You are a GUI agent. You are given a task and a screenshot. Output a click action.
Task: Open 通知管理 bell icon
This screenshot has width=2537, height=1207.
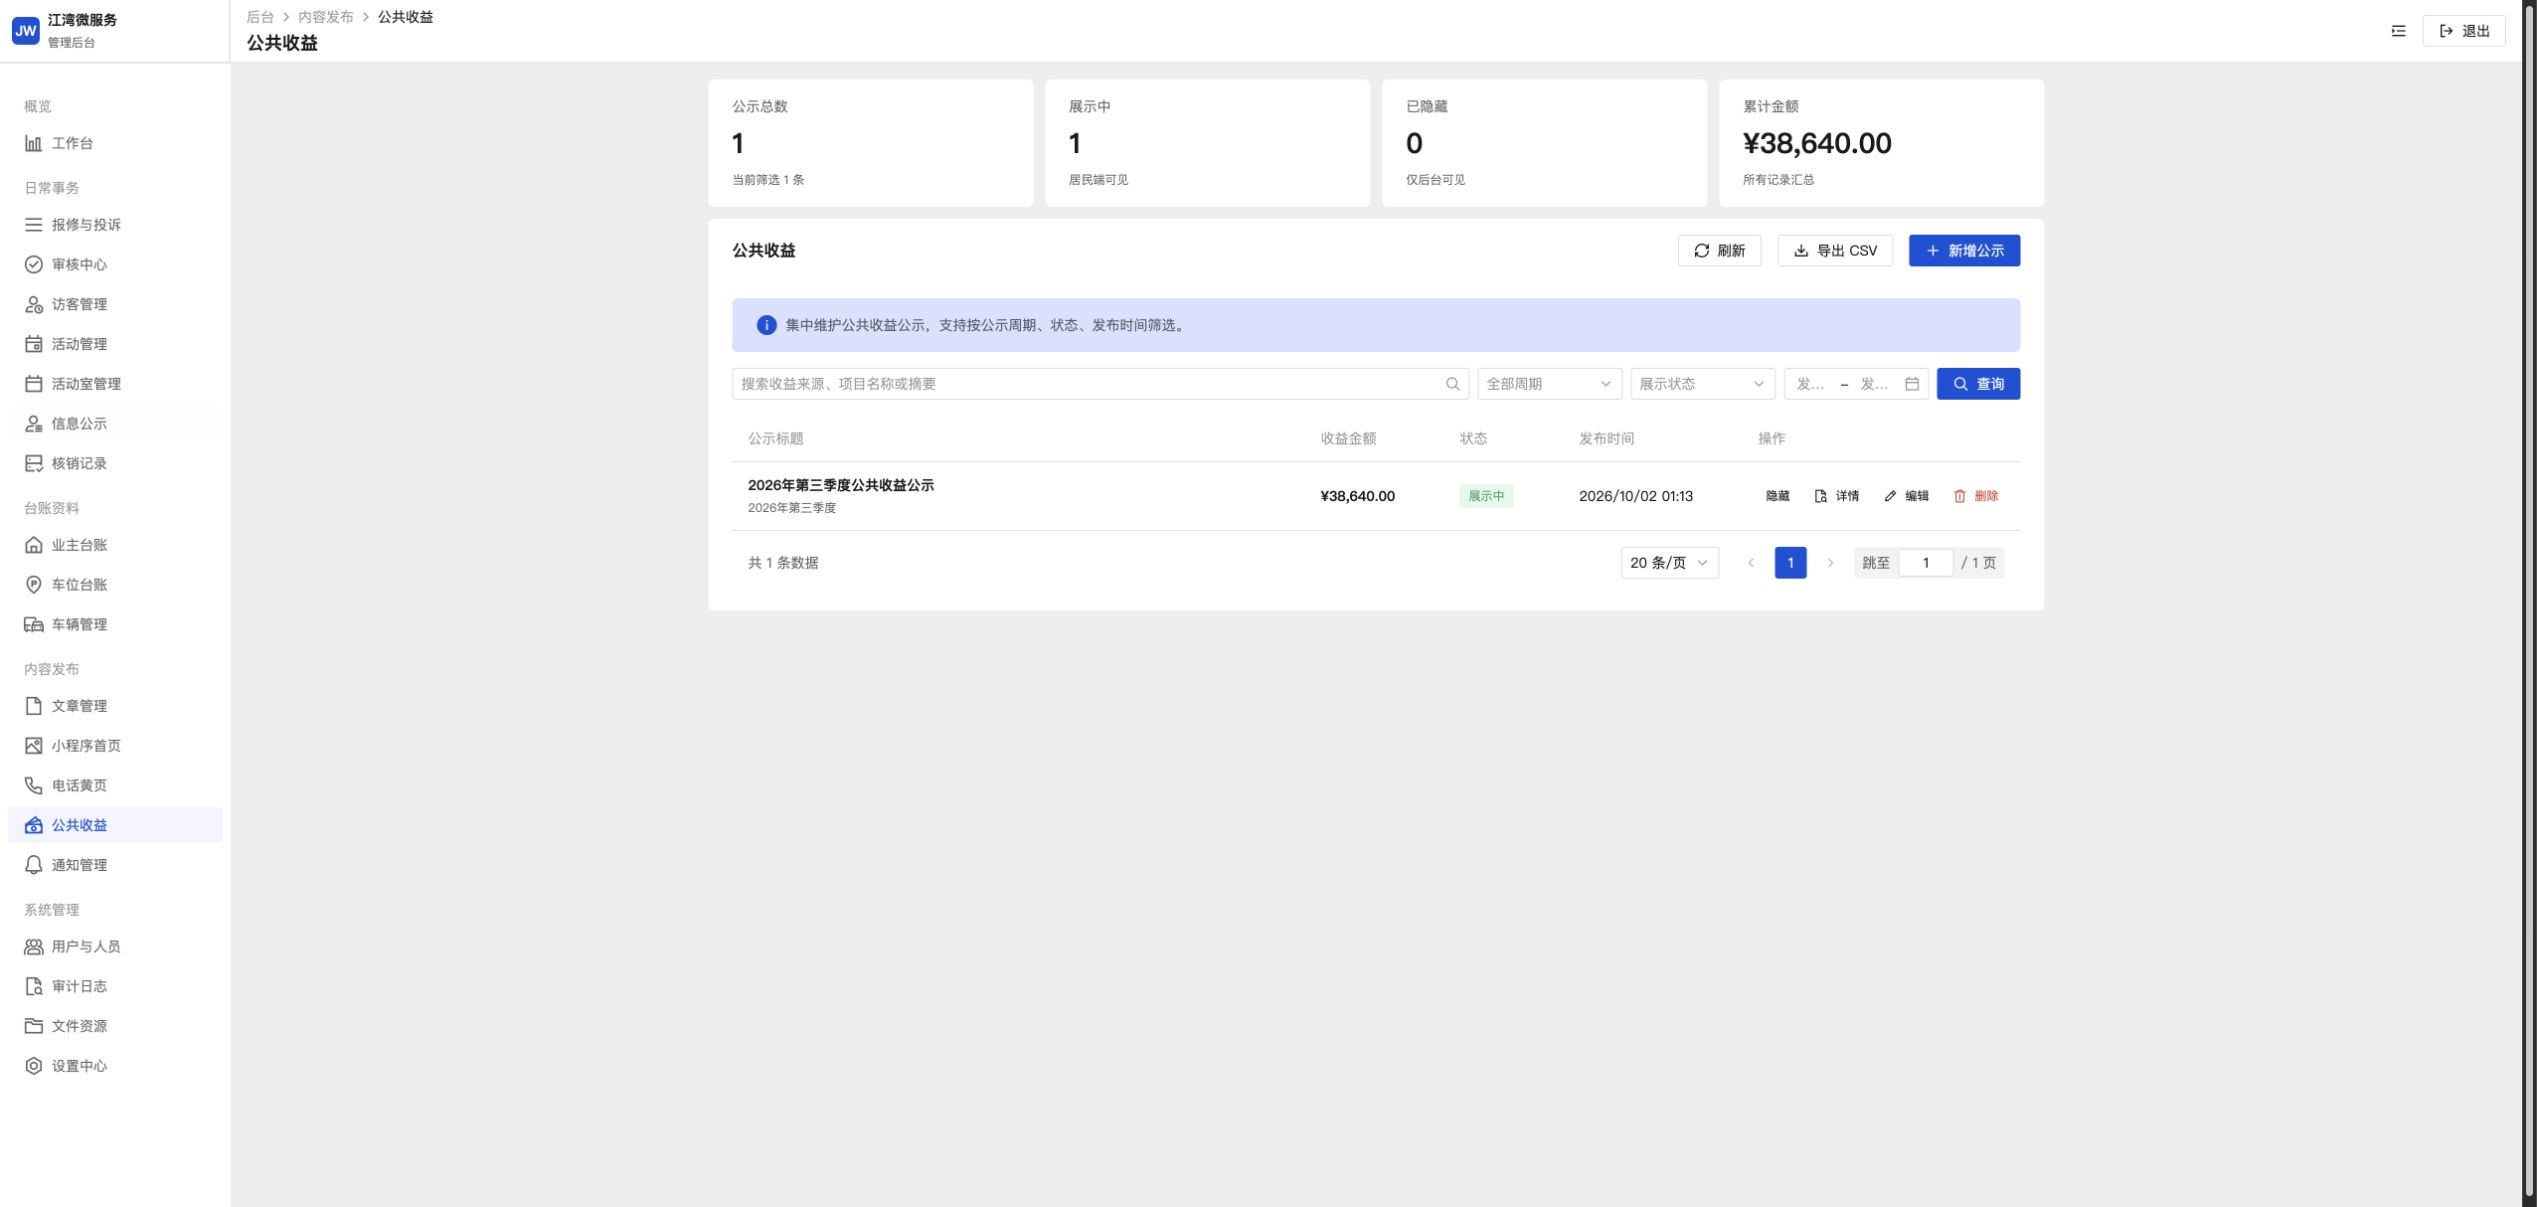(x=33, y=865)
